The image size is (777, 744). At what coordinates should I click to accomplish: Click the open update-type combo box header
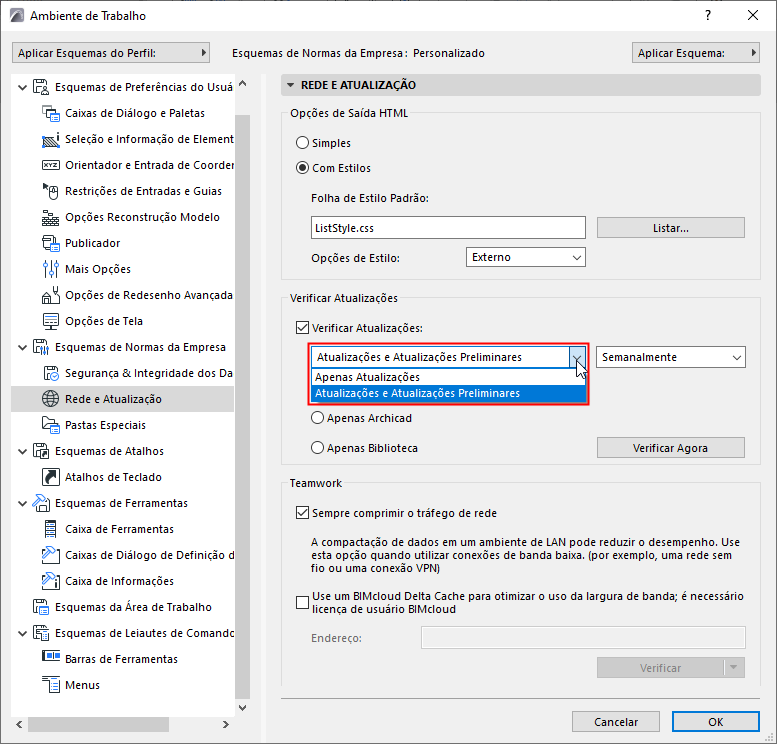[448, 357]
